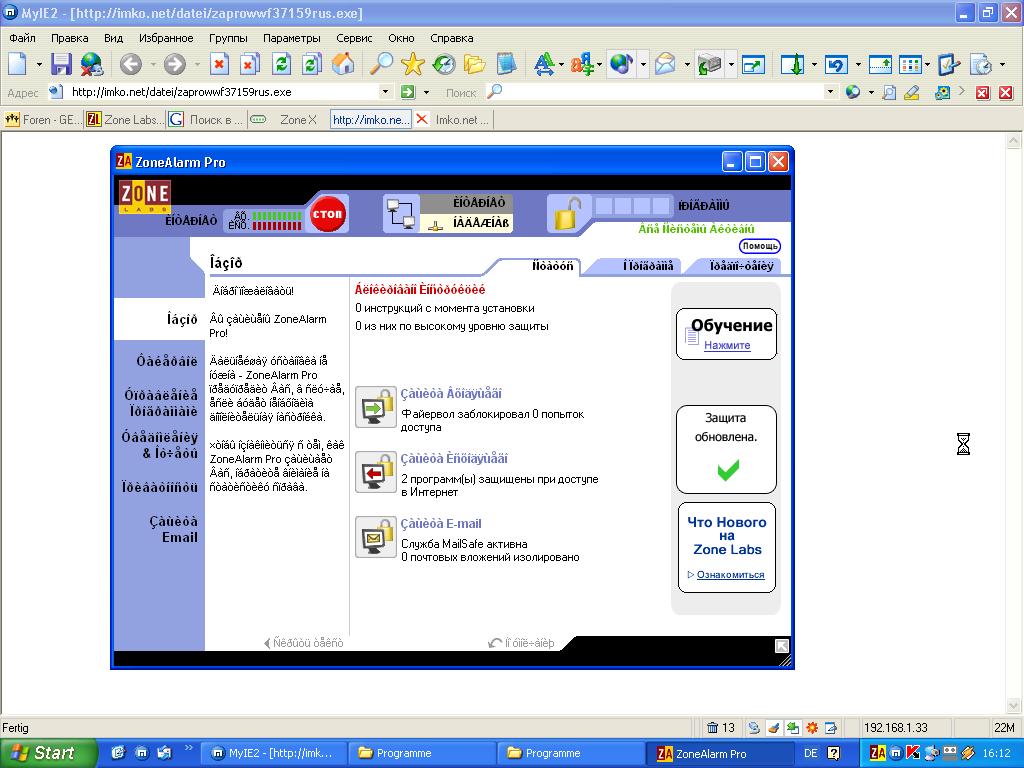1024x768 pixels.
Task: Open the Избранное menu
Action: pyautogui.click(x=166, y=38)
